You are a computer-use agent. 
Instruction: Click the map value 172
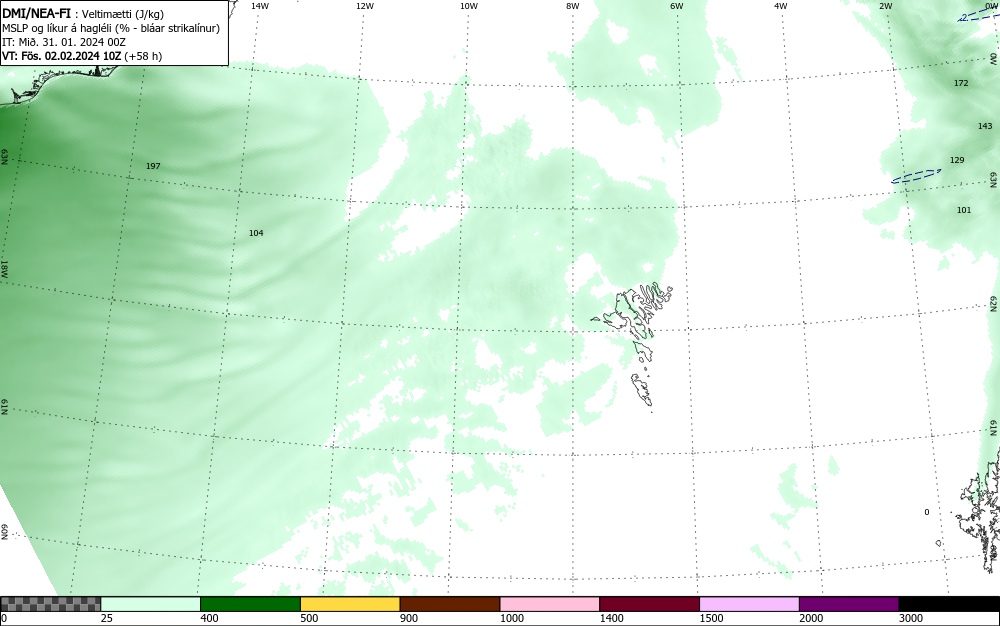click(960, 84)
